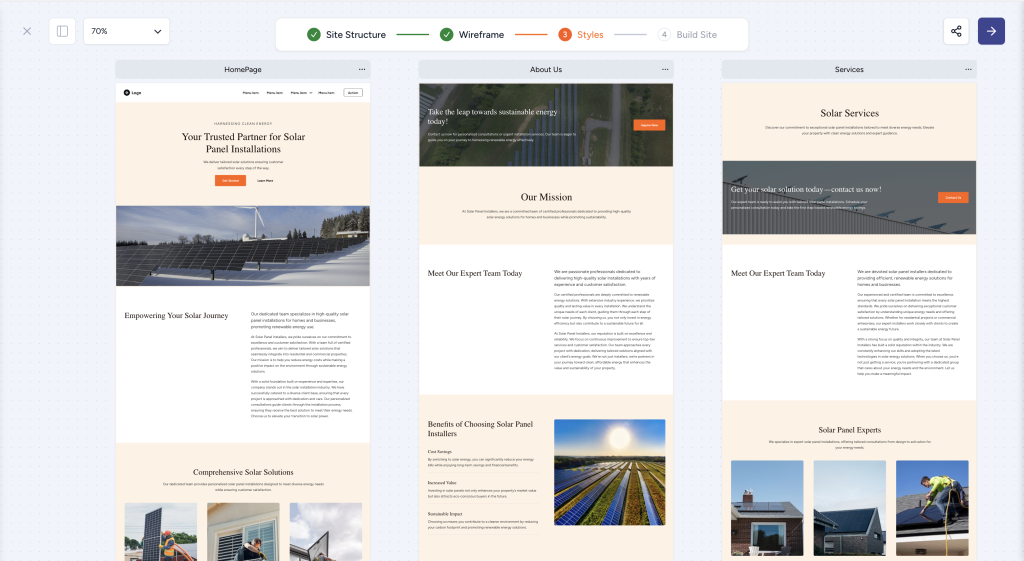Click 'Meet Our Expert Team Today' in Services
The image size is (1024, 561).
(x=778, y=274)
